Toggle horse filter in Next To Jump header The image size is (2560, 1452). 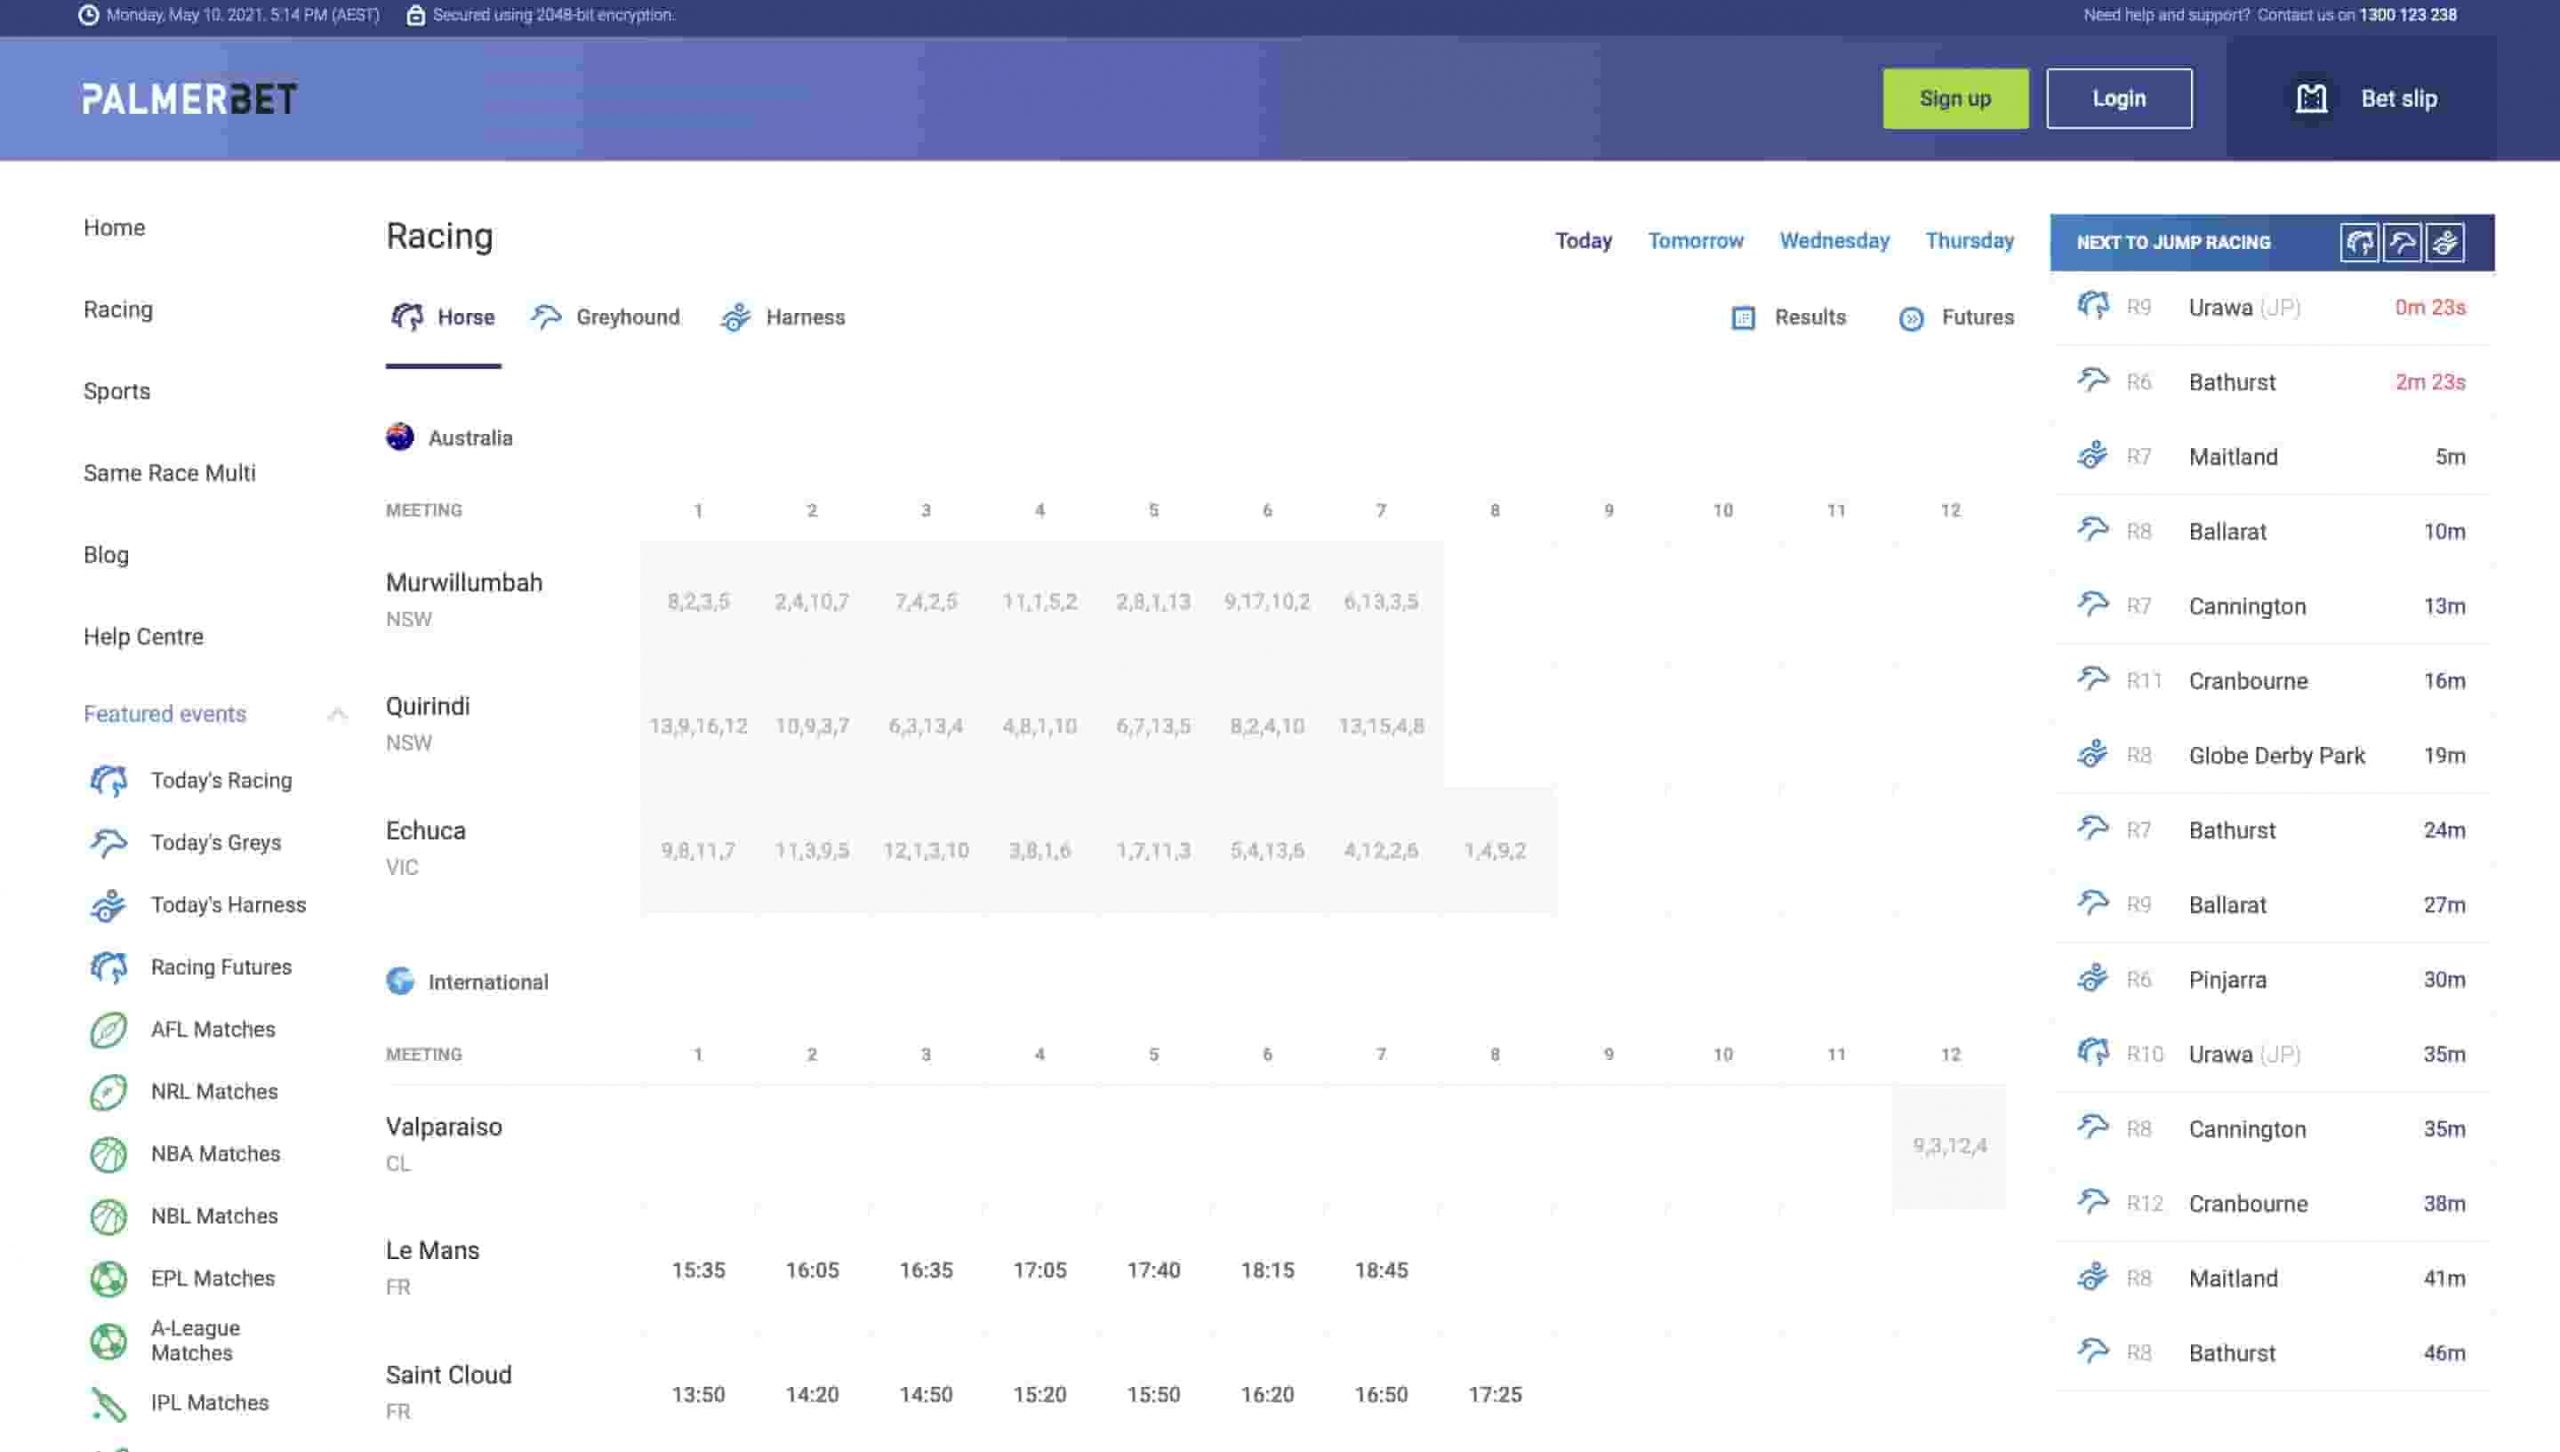click(x=2358, y=242)
